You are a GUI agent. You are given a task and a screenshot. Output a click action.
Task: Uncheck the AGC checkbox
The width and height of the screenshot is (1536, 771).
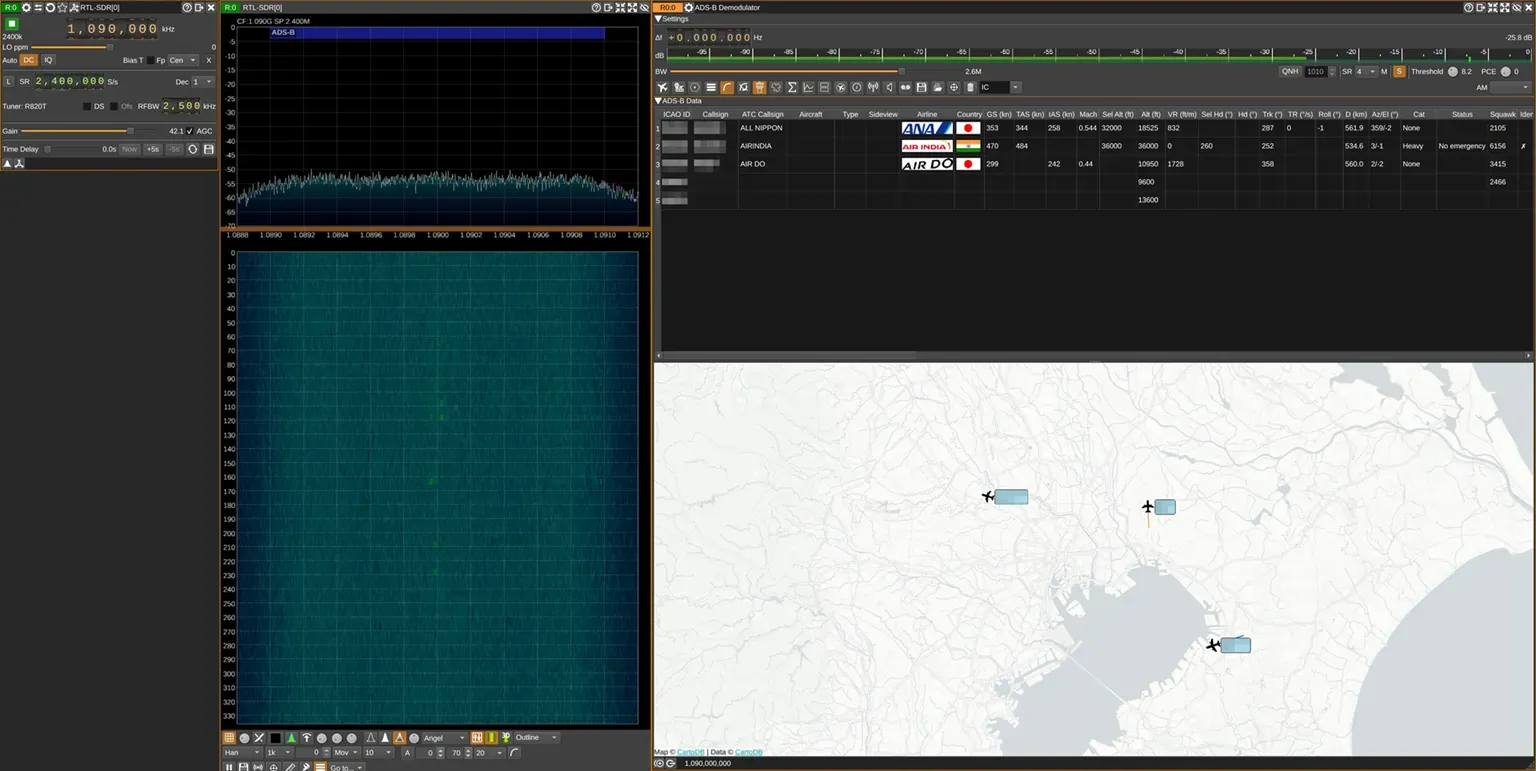click(190, 131)
